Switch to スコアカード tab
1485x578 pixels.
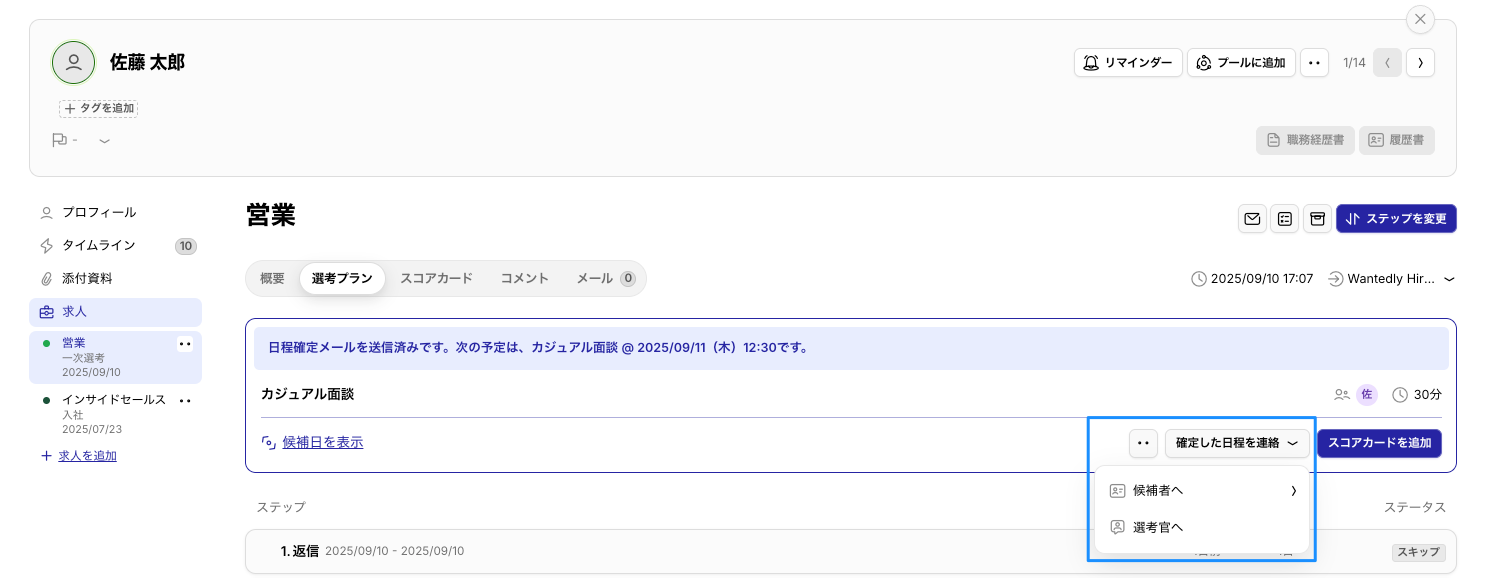point(436,279)
